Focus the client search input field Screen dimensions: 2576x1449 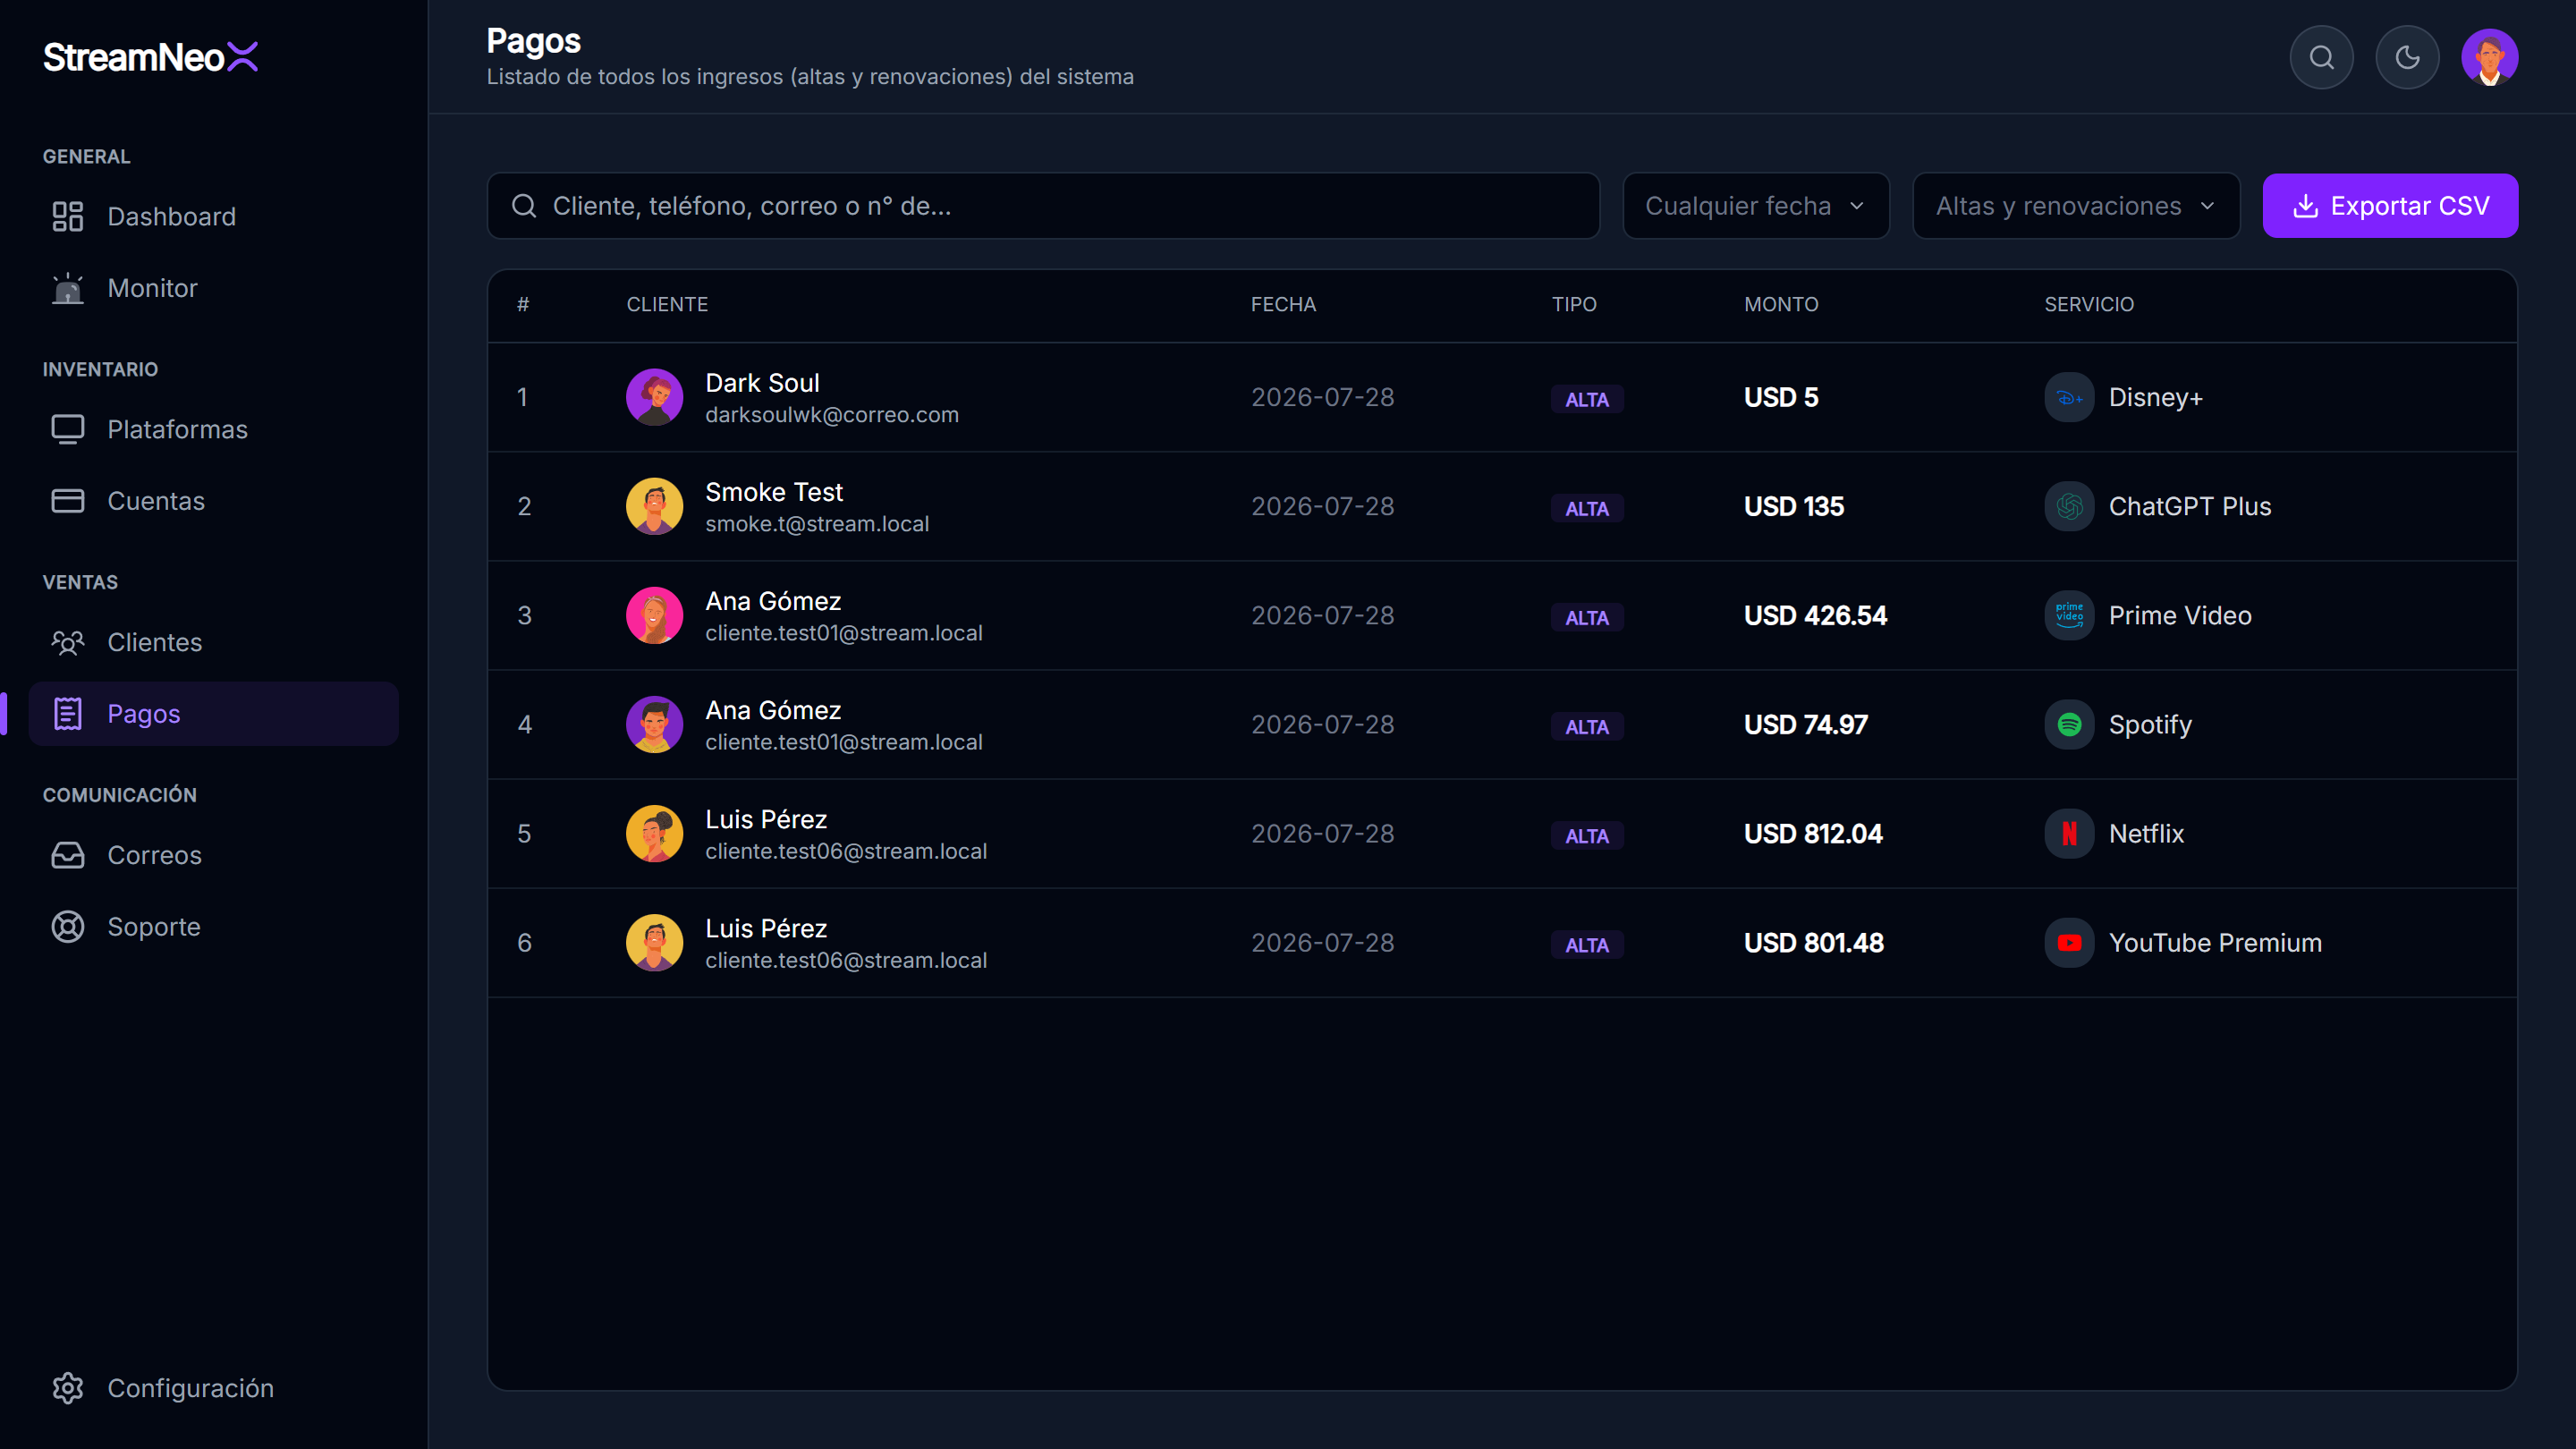1043,206
